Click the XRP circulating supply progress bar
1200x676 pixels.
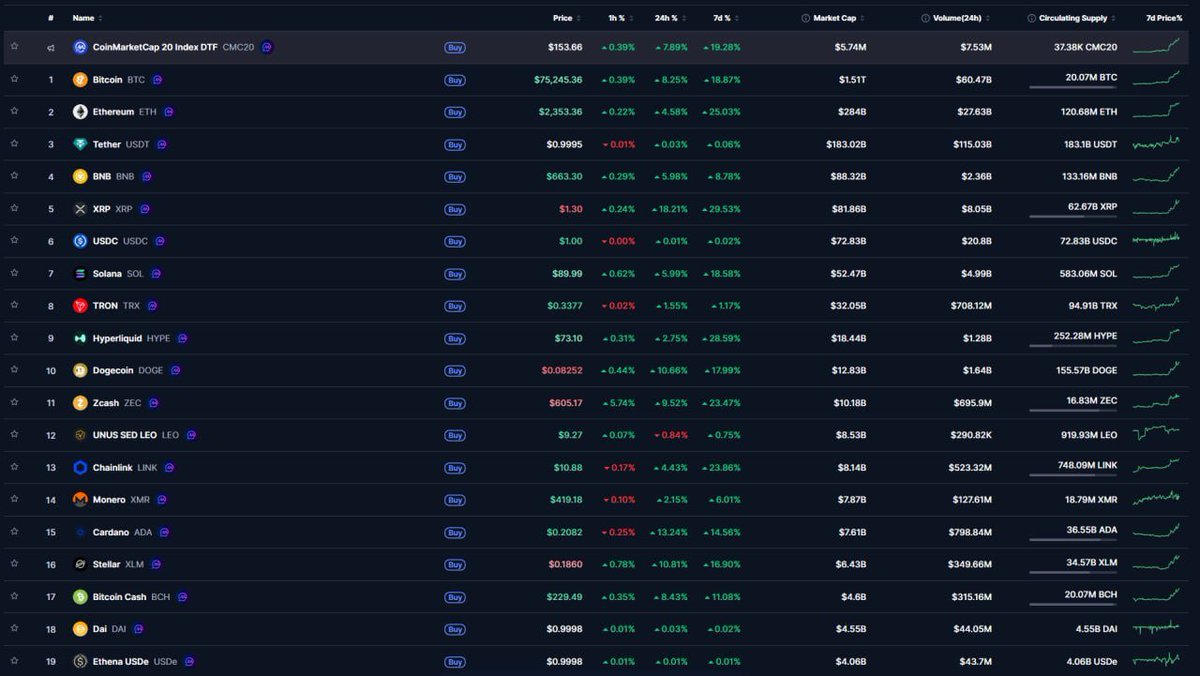pyautogui.click(x=1073, y=216)
